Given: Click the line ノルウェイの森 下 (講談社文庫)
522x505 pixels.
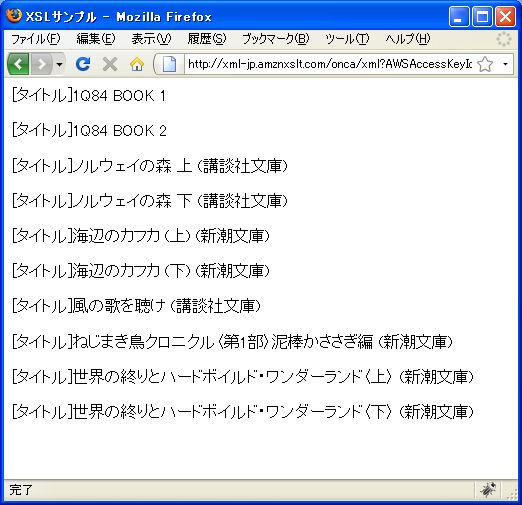Looking at the screenshot, I should point(150,201).
